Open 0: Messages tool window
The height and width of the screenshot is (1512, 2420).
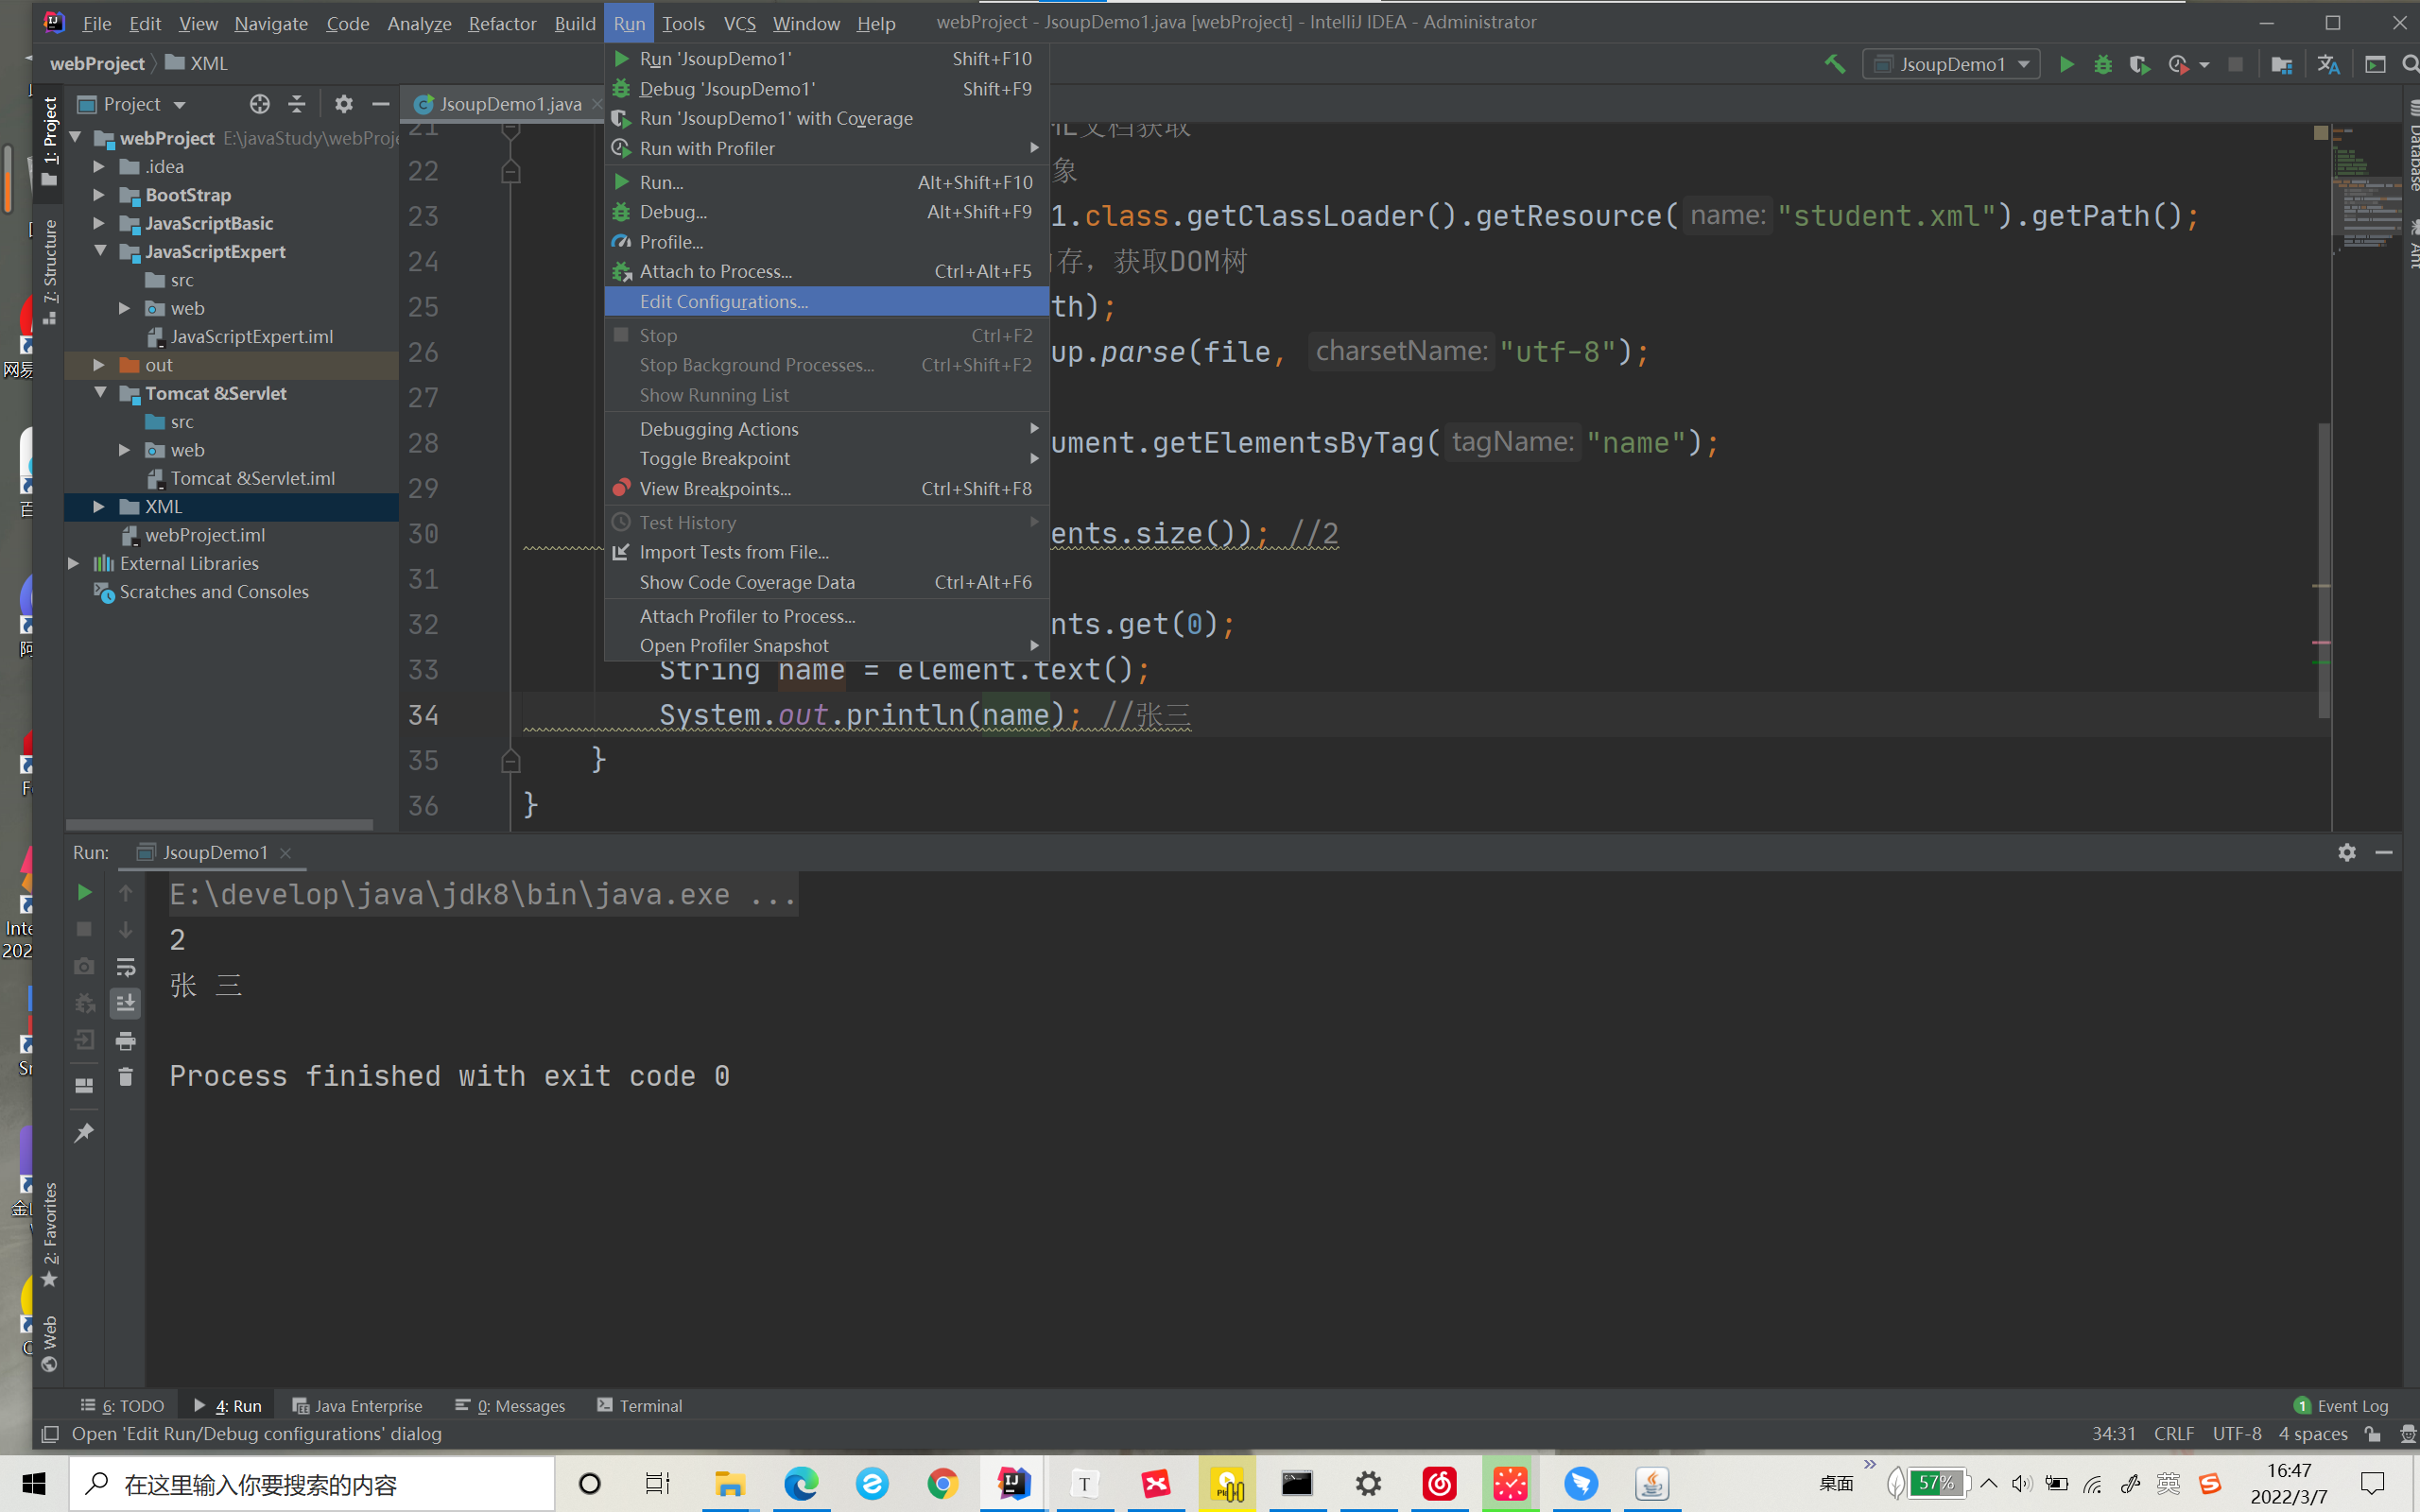pos(510,1405)
